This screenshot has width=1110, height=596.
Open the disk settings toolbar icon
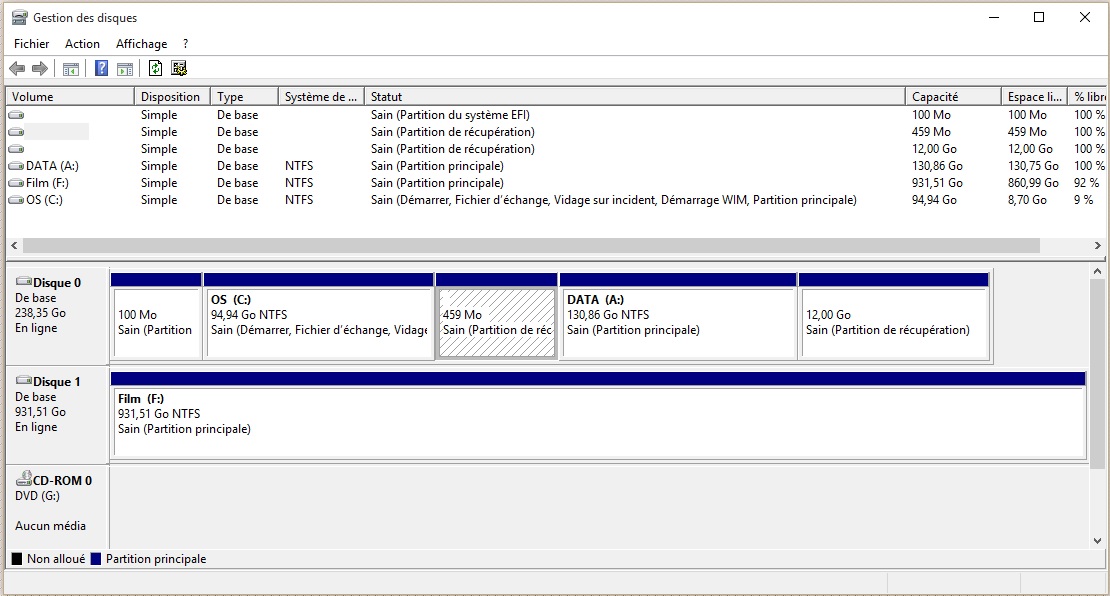click(x=179, y=69)
